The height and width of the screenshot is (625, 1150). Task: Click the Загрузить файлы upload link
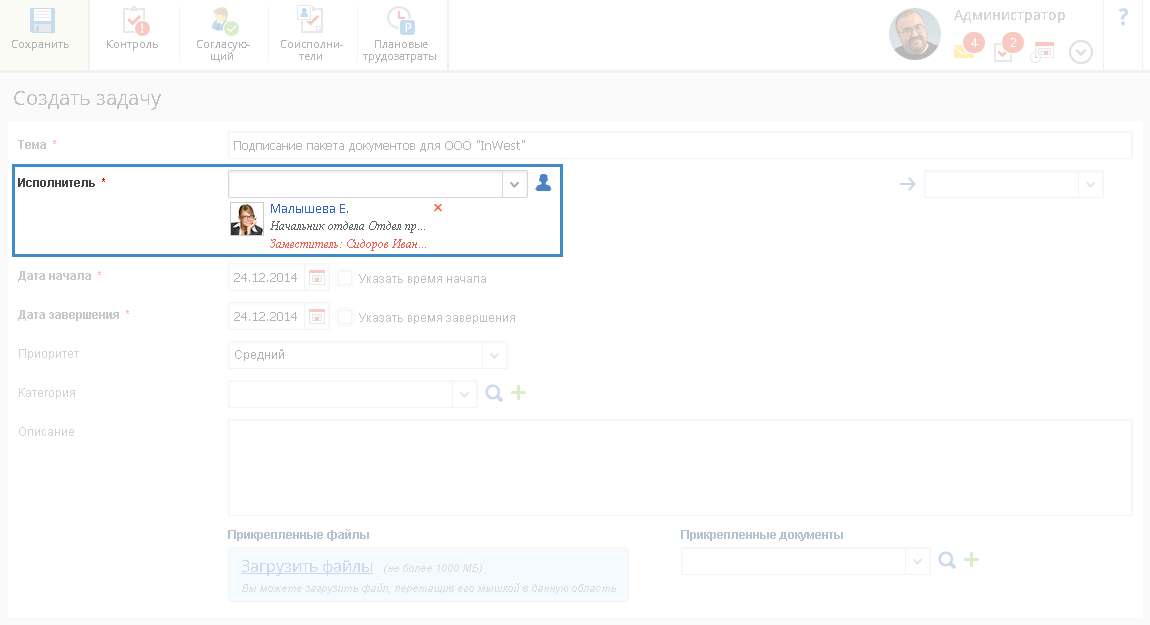[307, 566]
